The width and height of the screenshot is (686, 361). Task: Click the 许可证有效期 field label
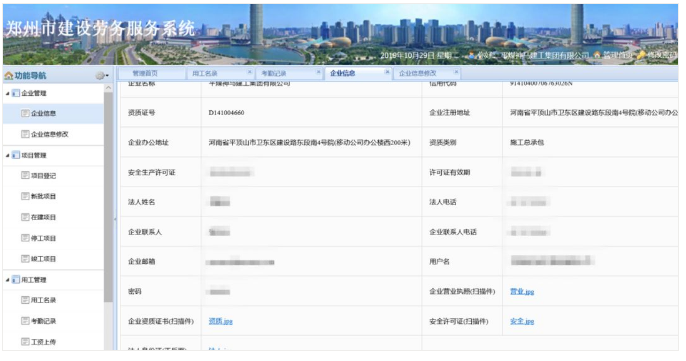click(449, 172)
